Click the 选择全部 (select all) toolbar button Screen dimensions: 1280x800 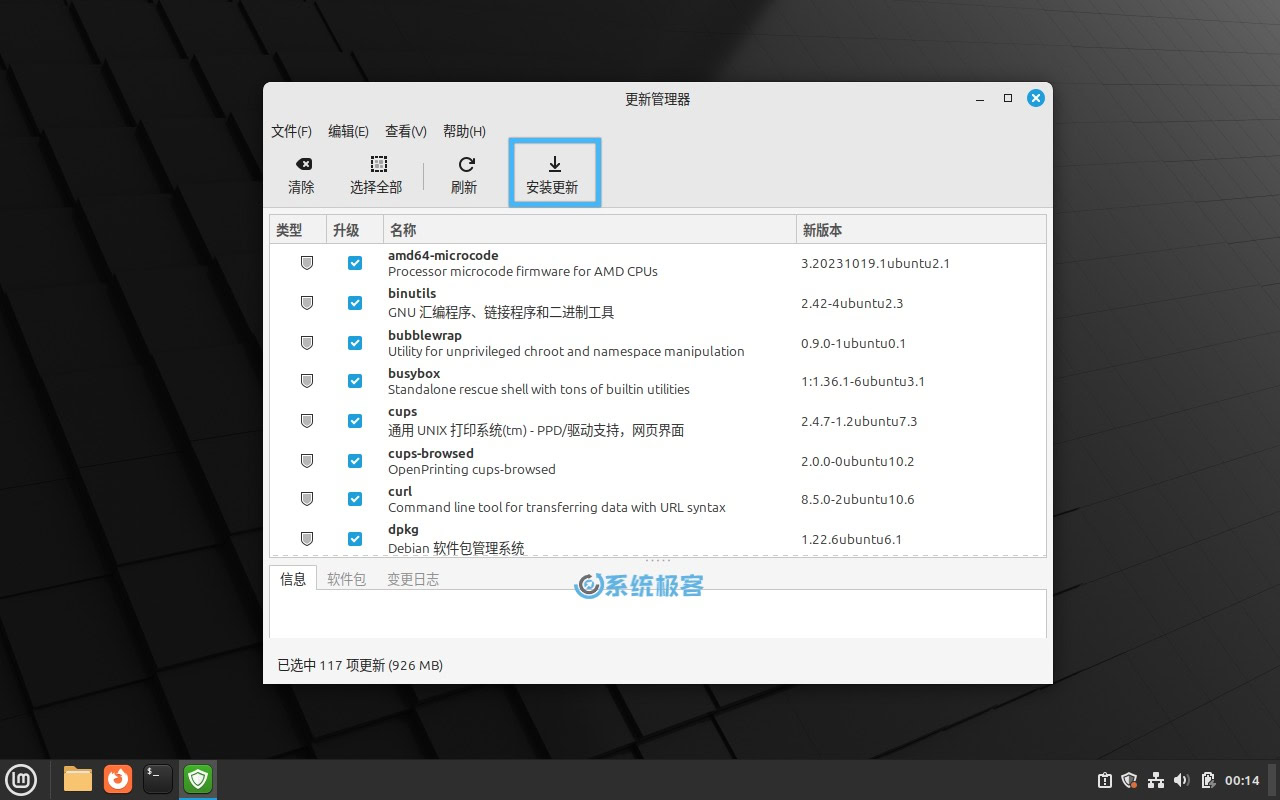coord(376,175)
